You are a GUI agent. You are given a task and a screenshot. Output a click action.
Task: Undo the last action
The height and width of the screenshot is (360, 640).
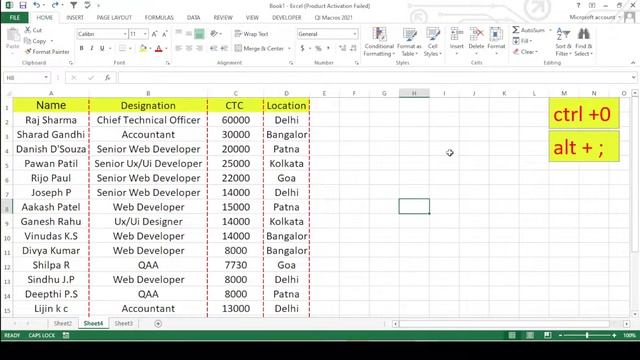37,5
